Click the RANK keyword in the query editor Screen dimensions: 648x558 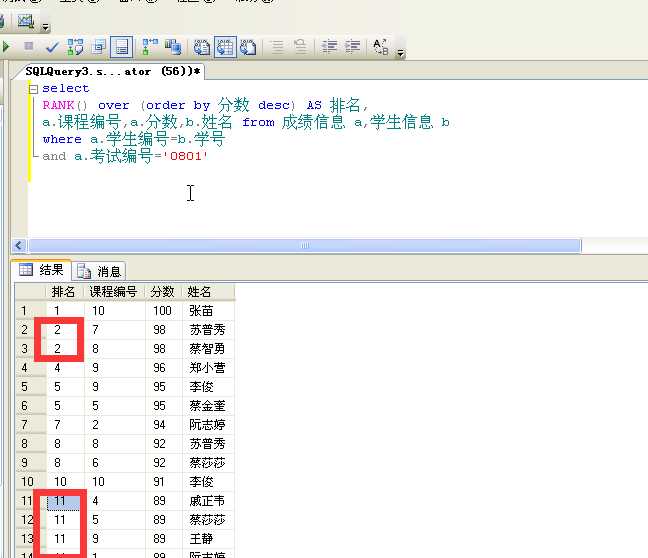(58, 105)
